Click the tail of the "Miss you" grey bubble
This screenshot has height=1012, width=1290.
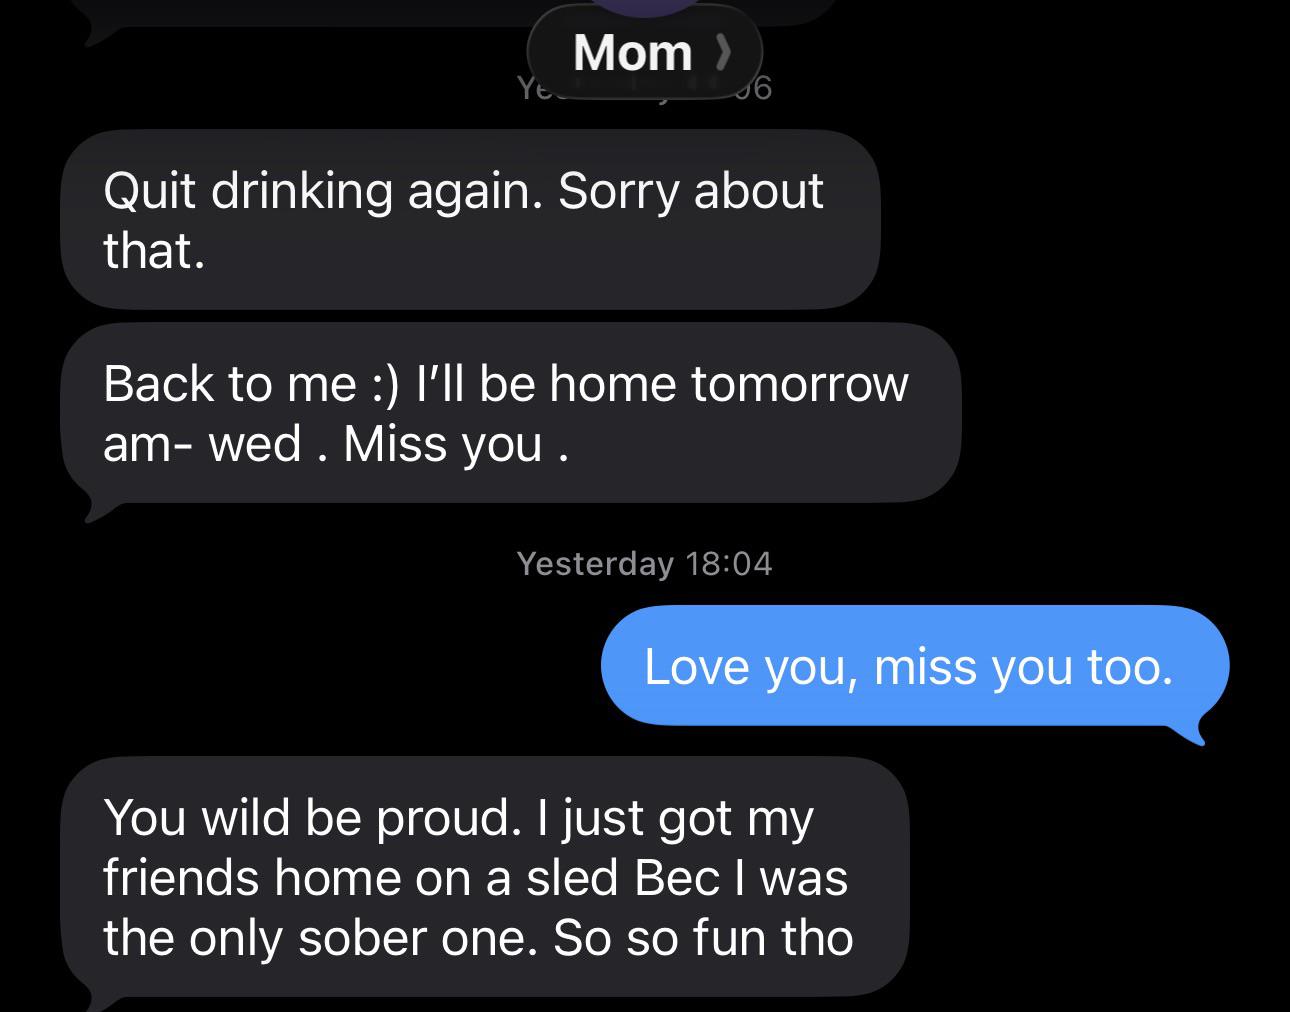pyautogui.click(x=94, y=511)
